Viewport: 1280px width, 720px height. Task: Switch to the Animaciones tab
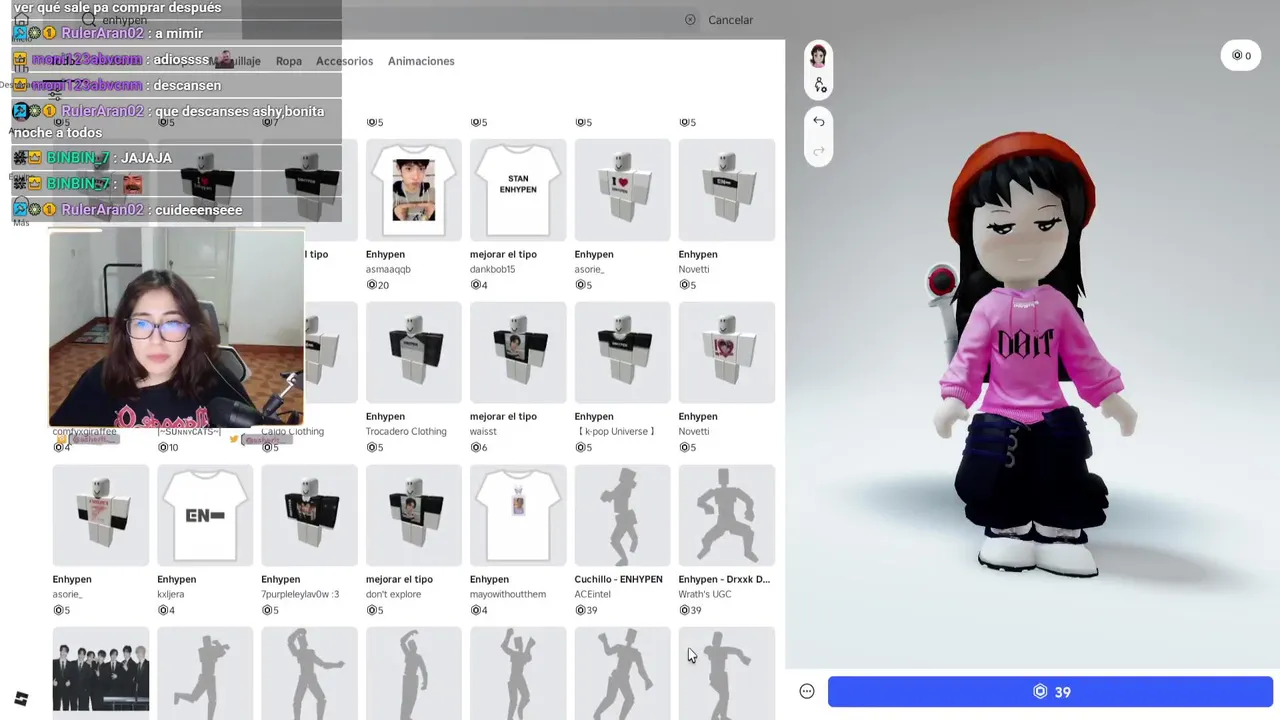coord(421,61)
